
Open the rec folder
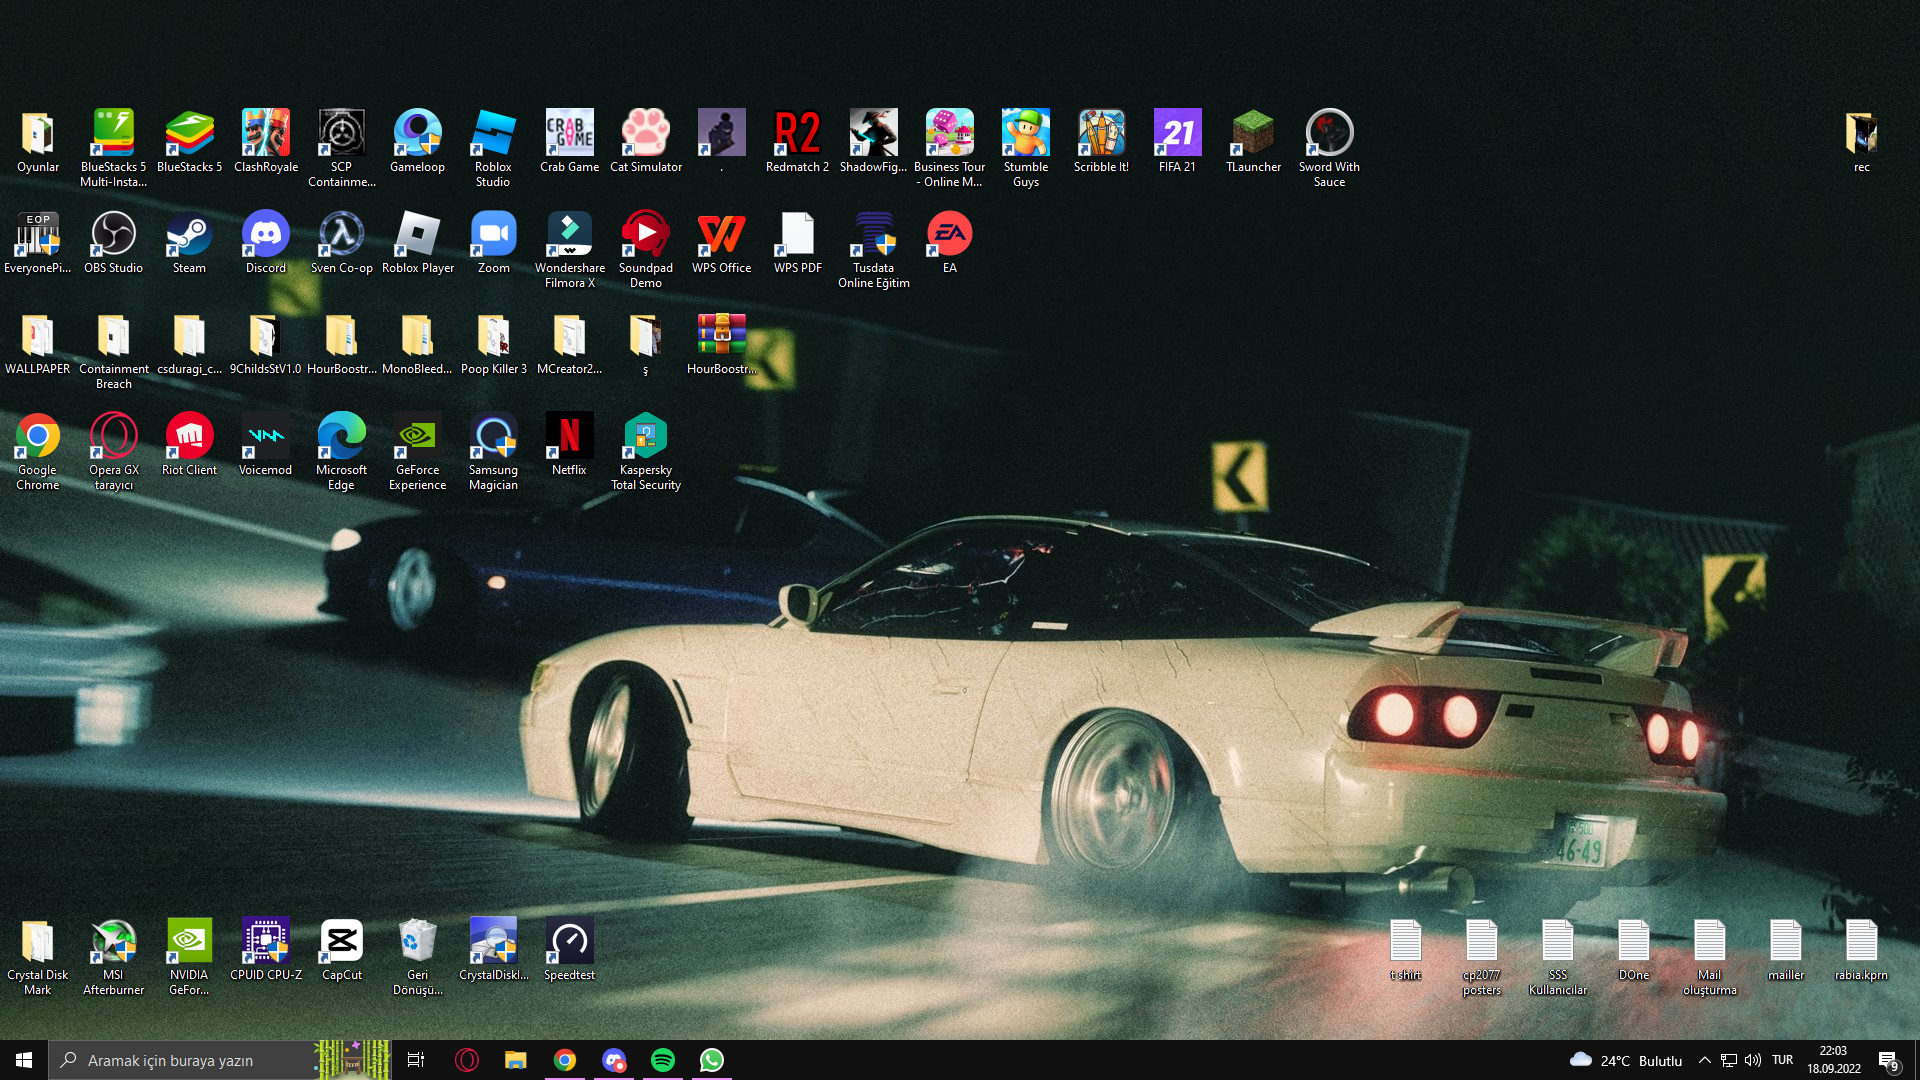click(x=1861, y=140)
